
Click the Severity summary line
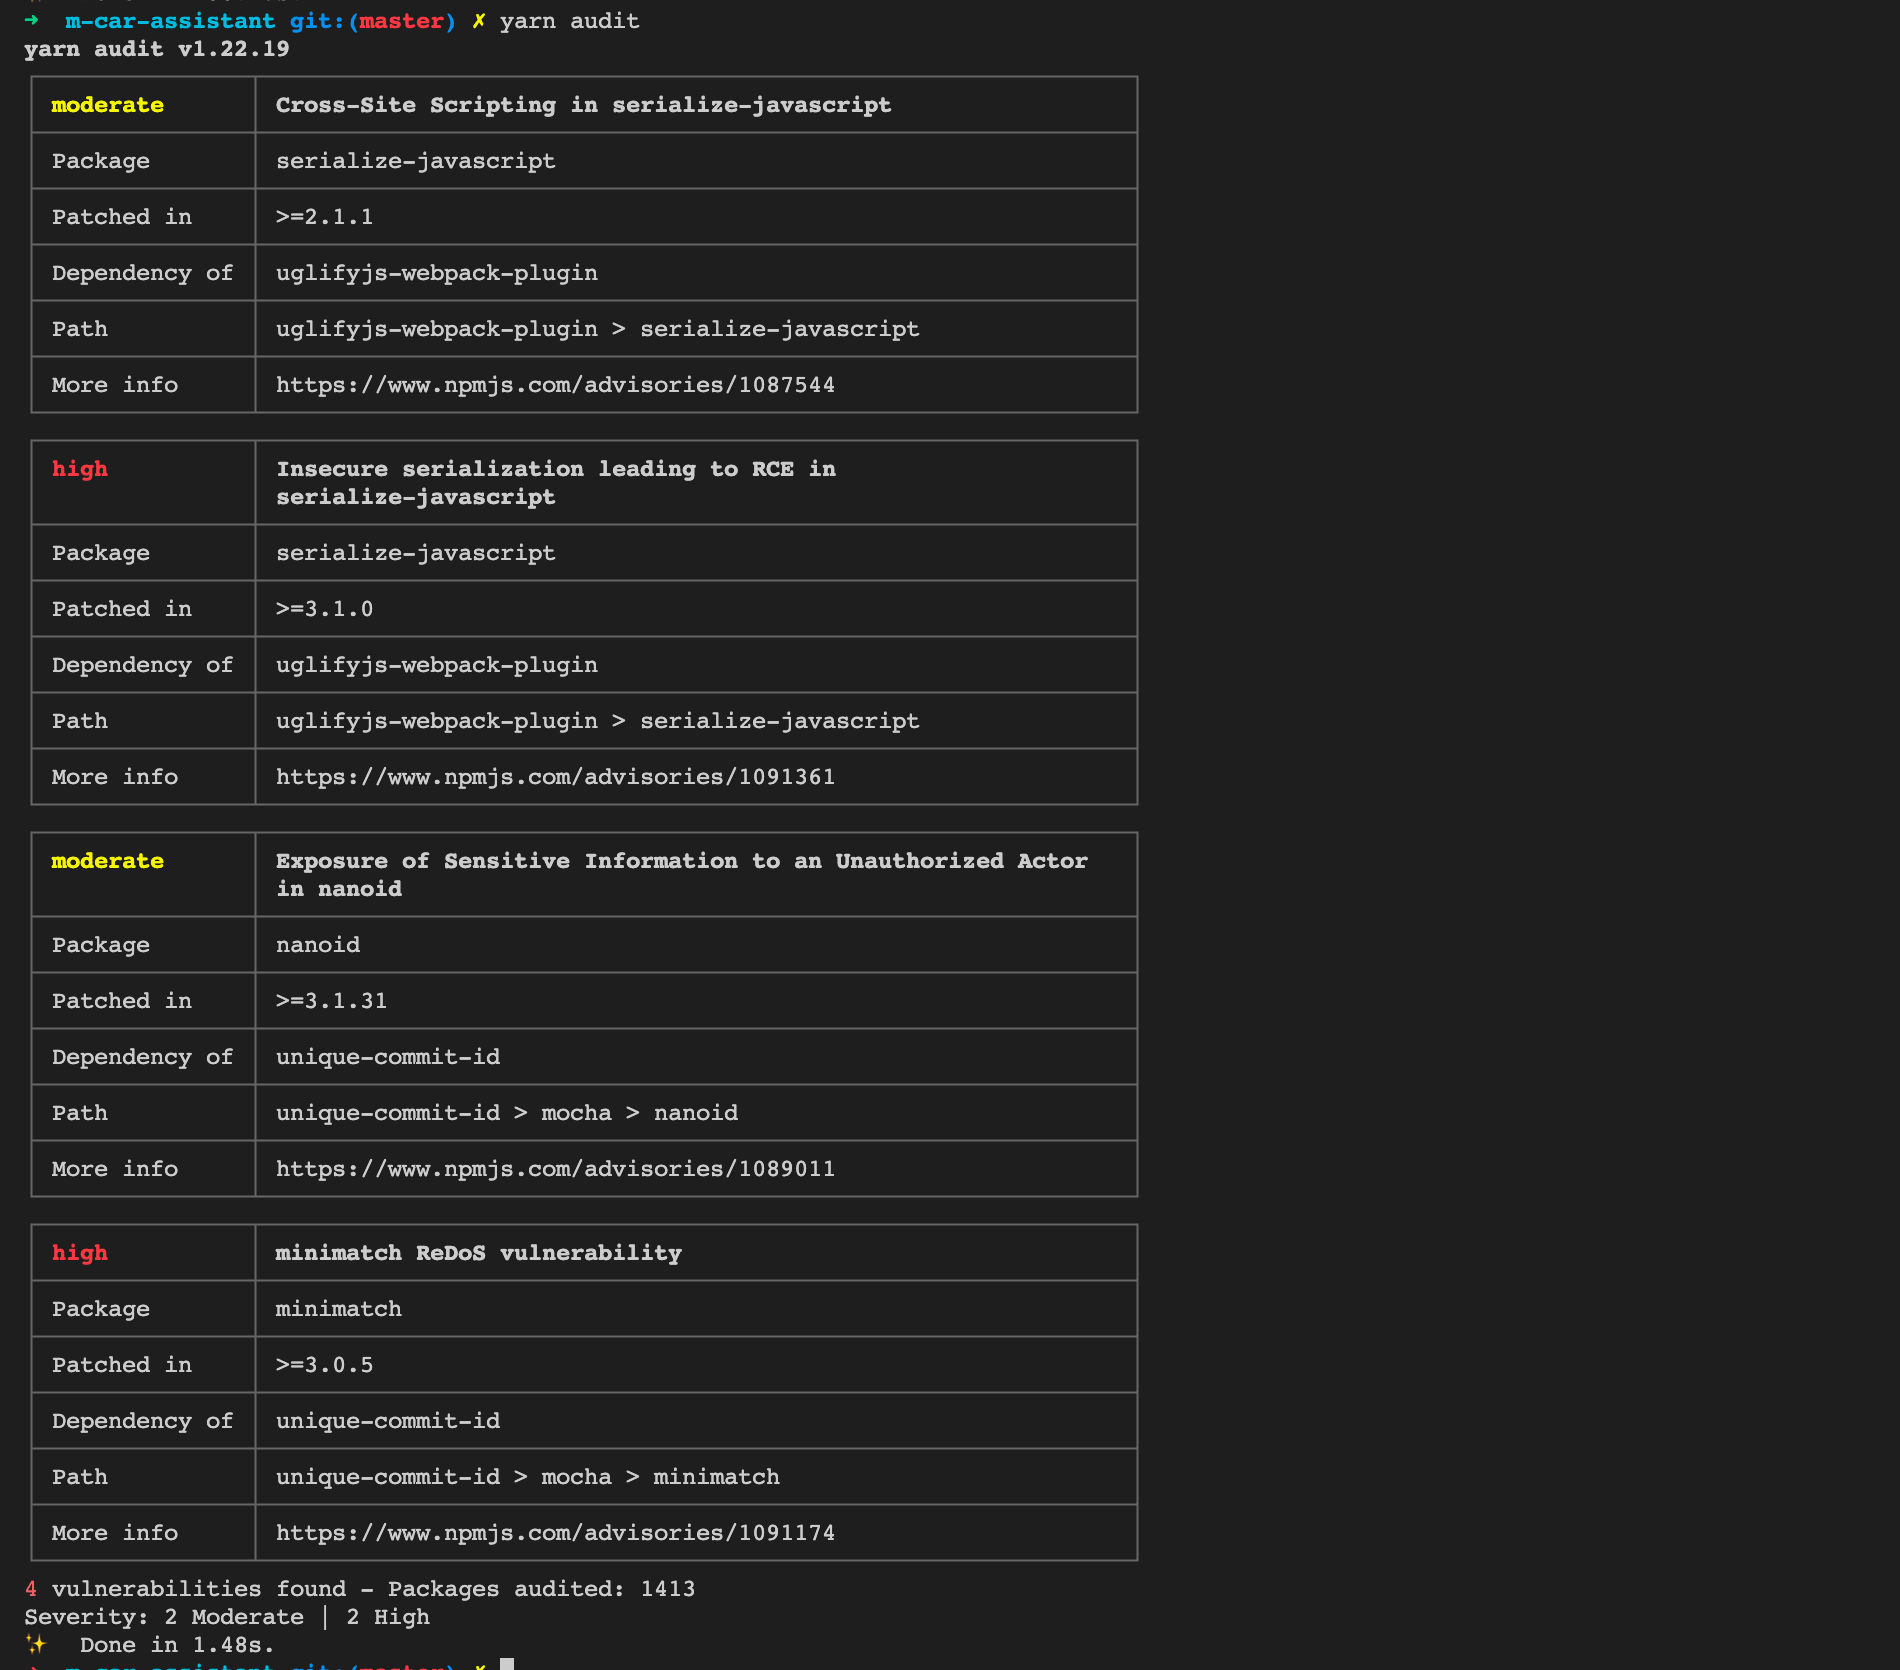[x=227, y=1617]
